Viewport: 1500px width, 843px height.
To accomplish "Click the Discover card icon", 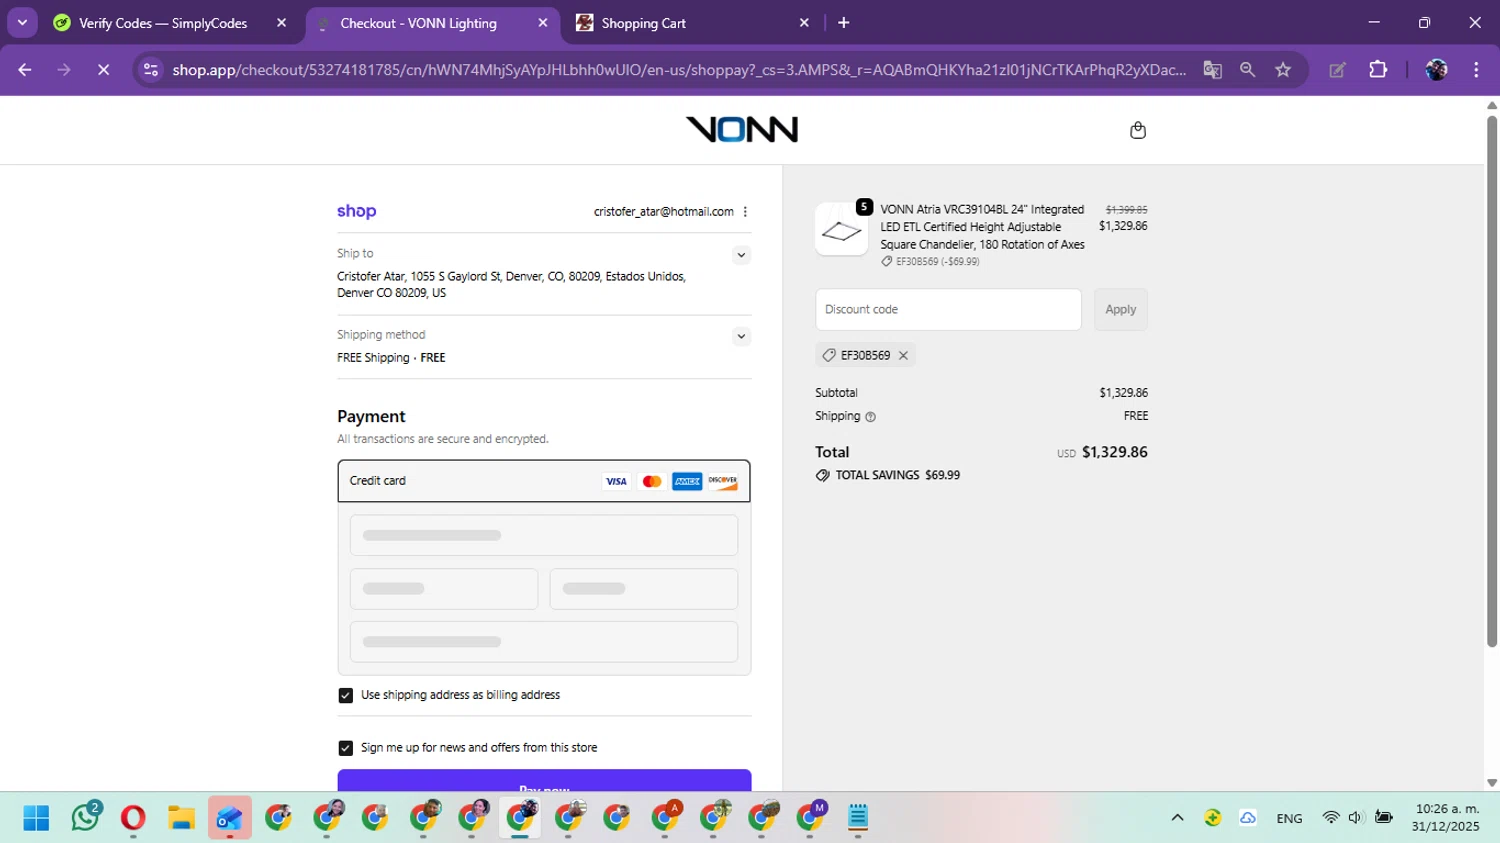I will [723, 481].
